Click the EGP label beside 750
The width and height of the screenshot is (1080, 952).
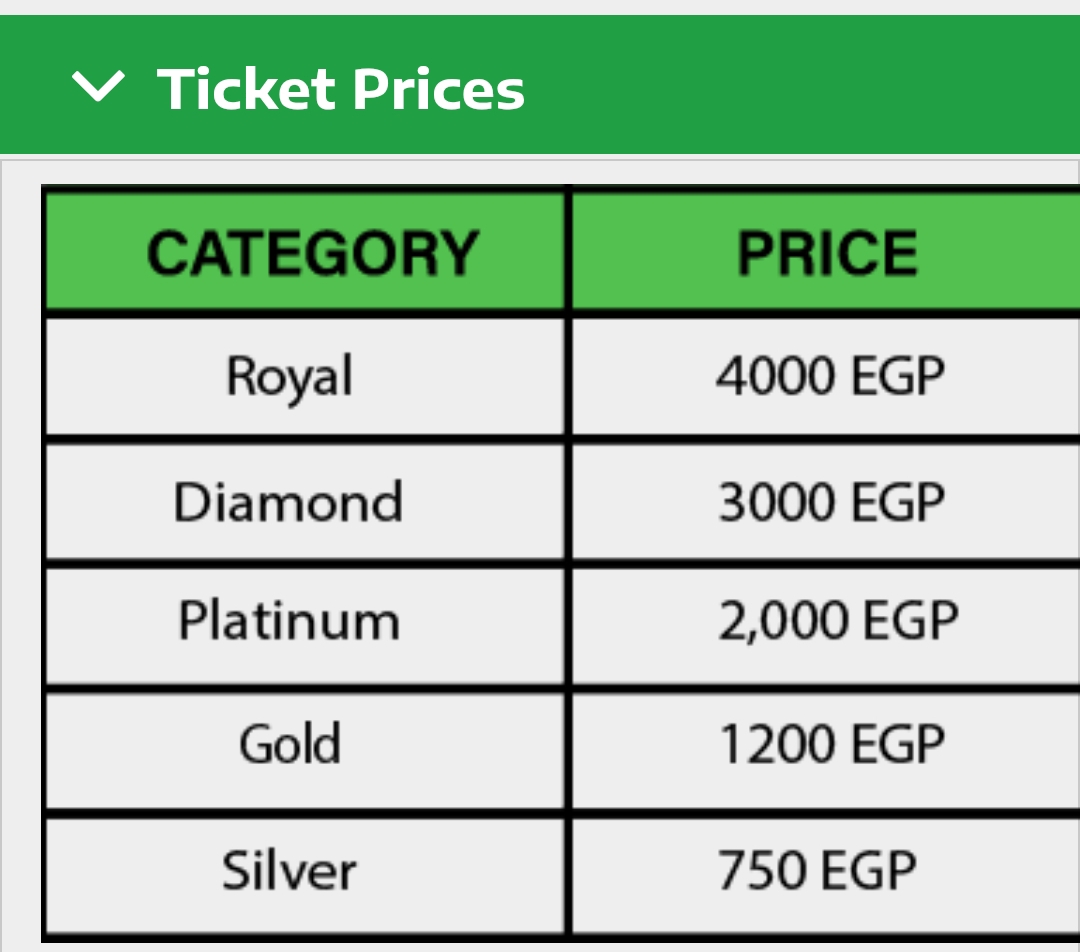point(870,869)
